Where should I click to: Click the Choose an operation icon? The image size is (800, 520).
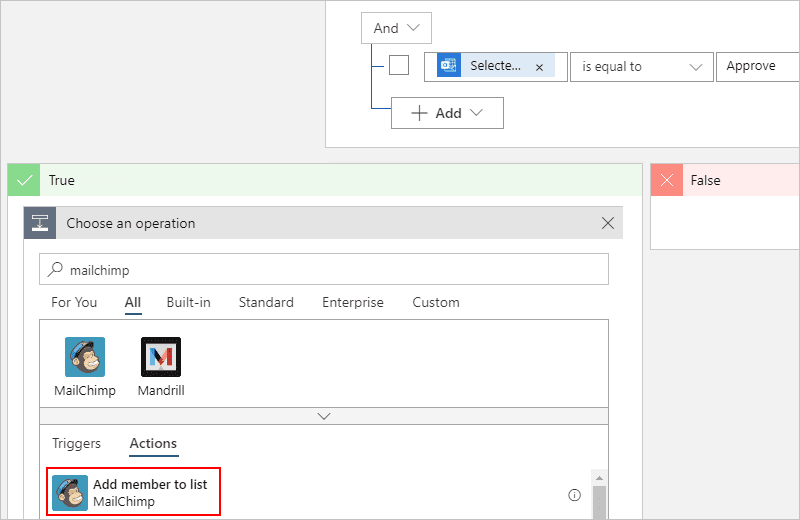40,223
